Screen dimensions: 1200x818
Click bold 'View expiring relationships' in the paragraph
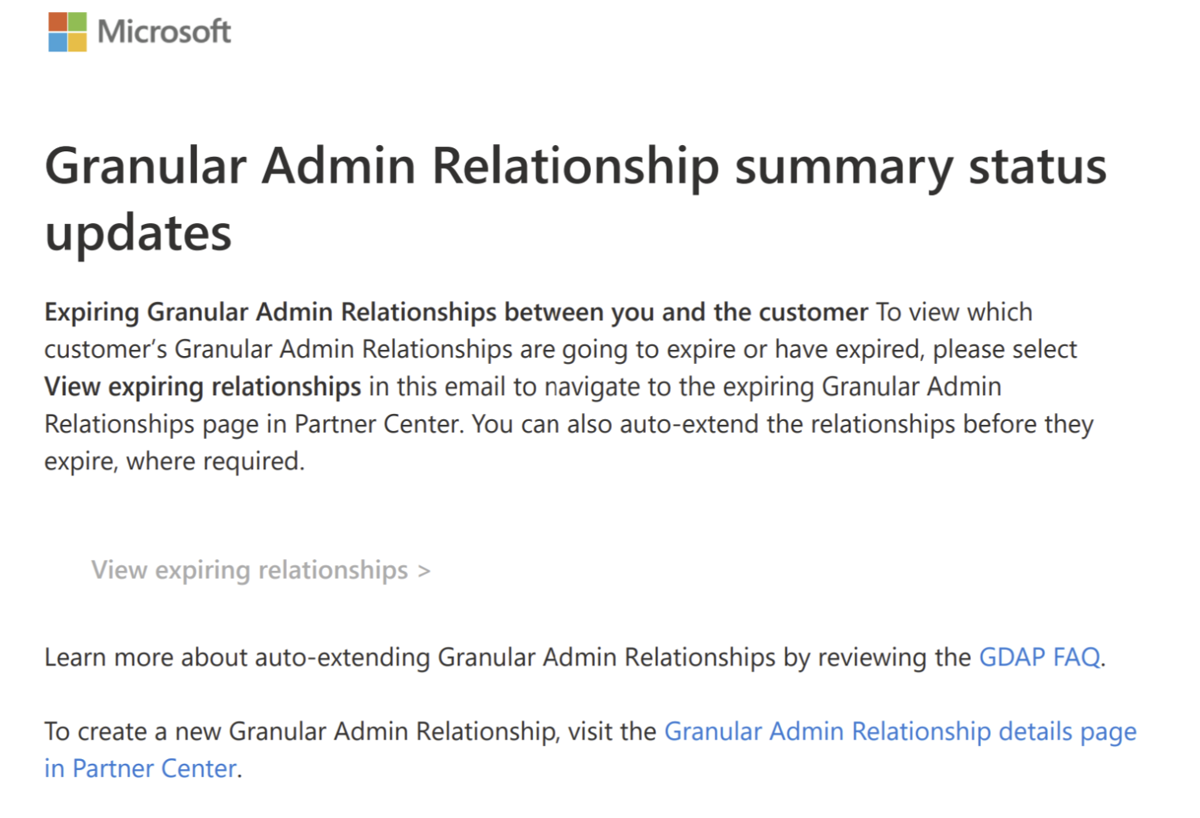pos(202,386)
